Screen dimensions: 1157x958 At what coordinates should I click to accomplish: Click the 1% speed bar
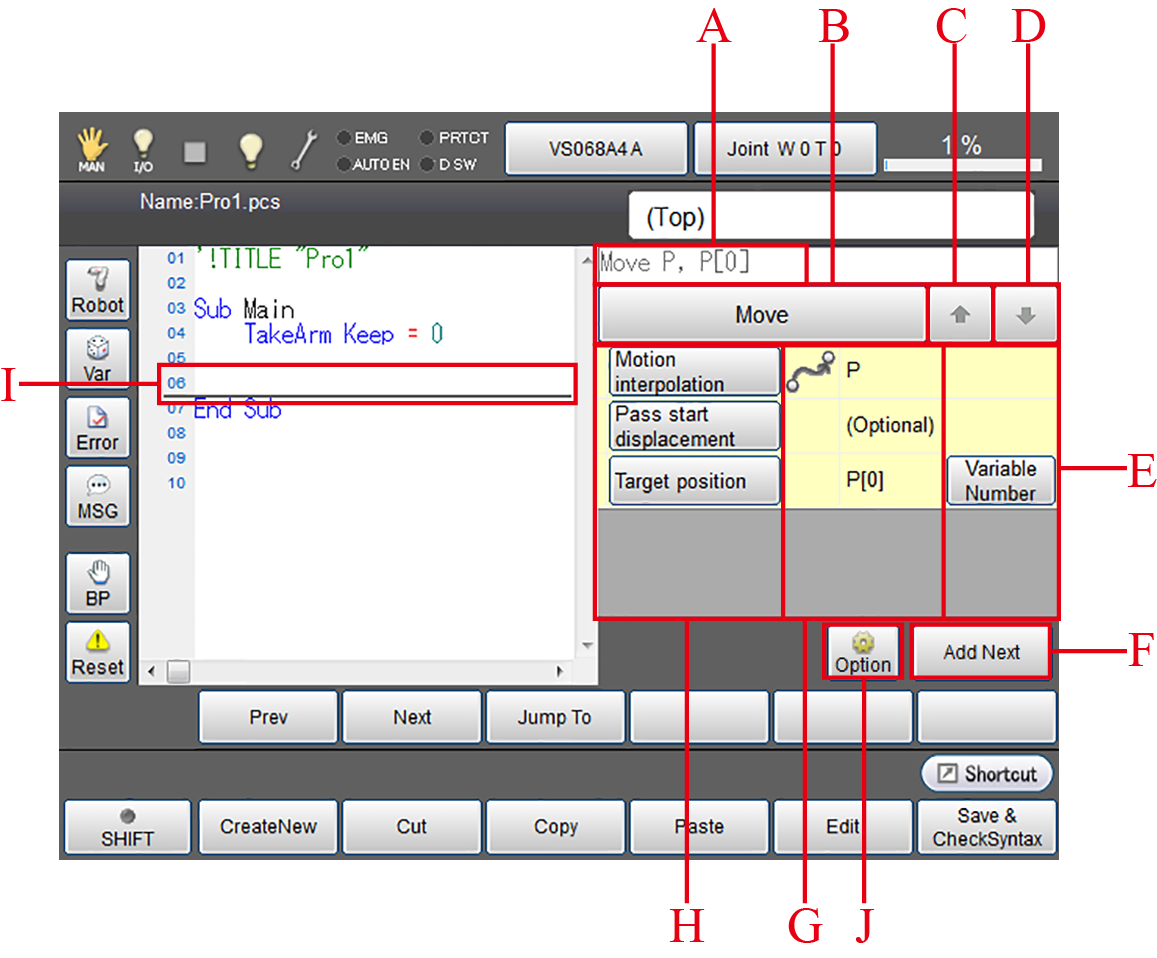(962, 164)
